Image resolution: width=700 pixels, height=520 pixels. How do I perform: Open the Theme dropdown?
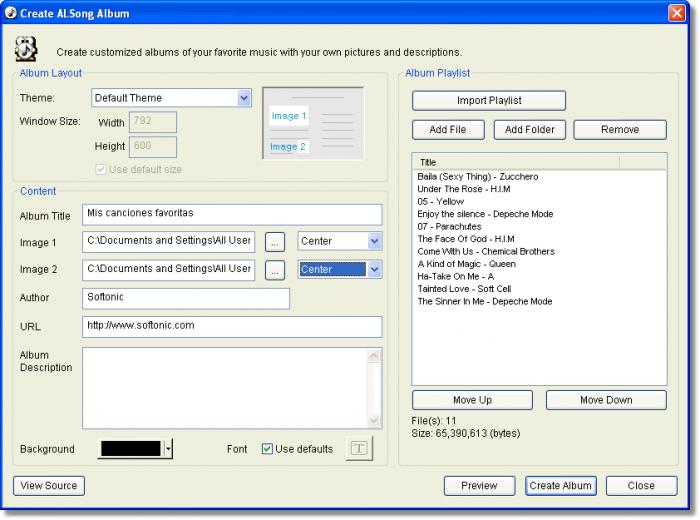click(244, 98)
